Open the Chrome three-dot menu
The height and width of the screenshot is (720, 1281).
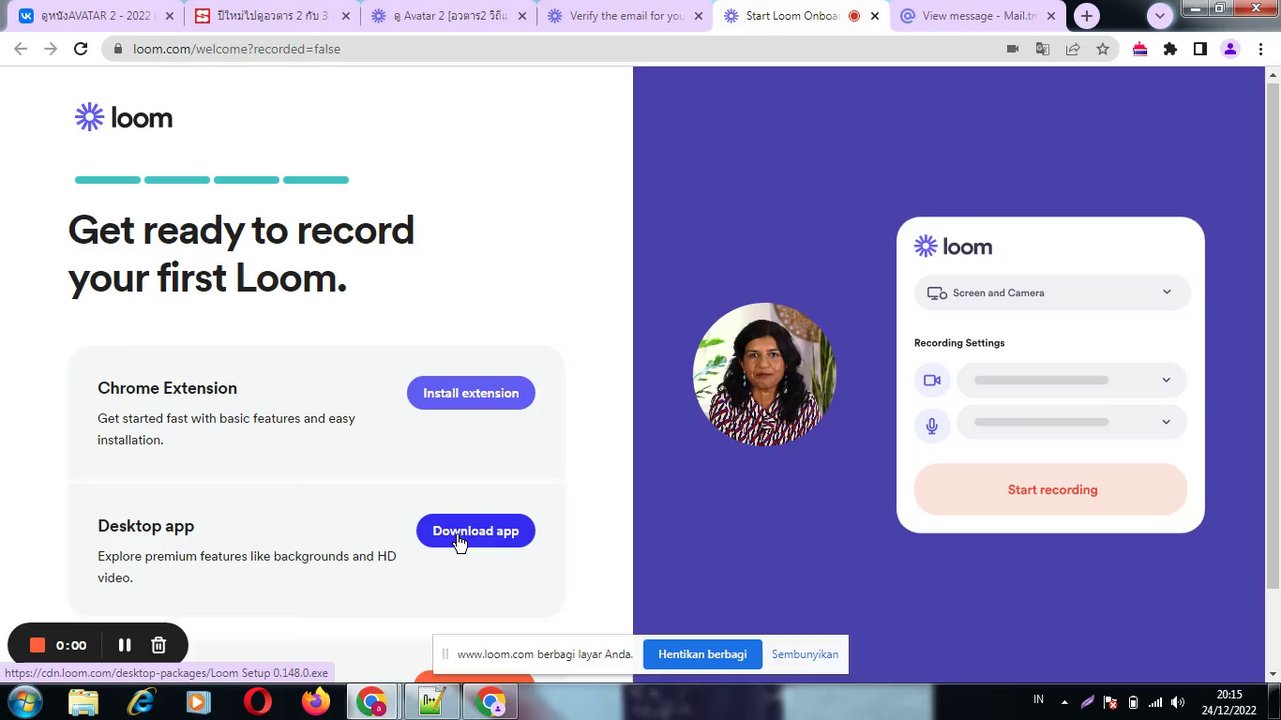tap(1259, 48)
